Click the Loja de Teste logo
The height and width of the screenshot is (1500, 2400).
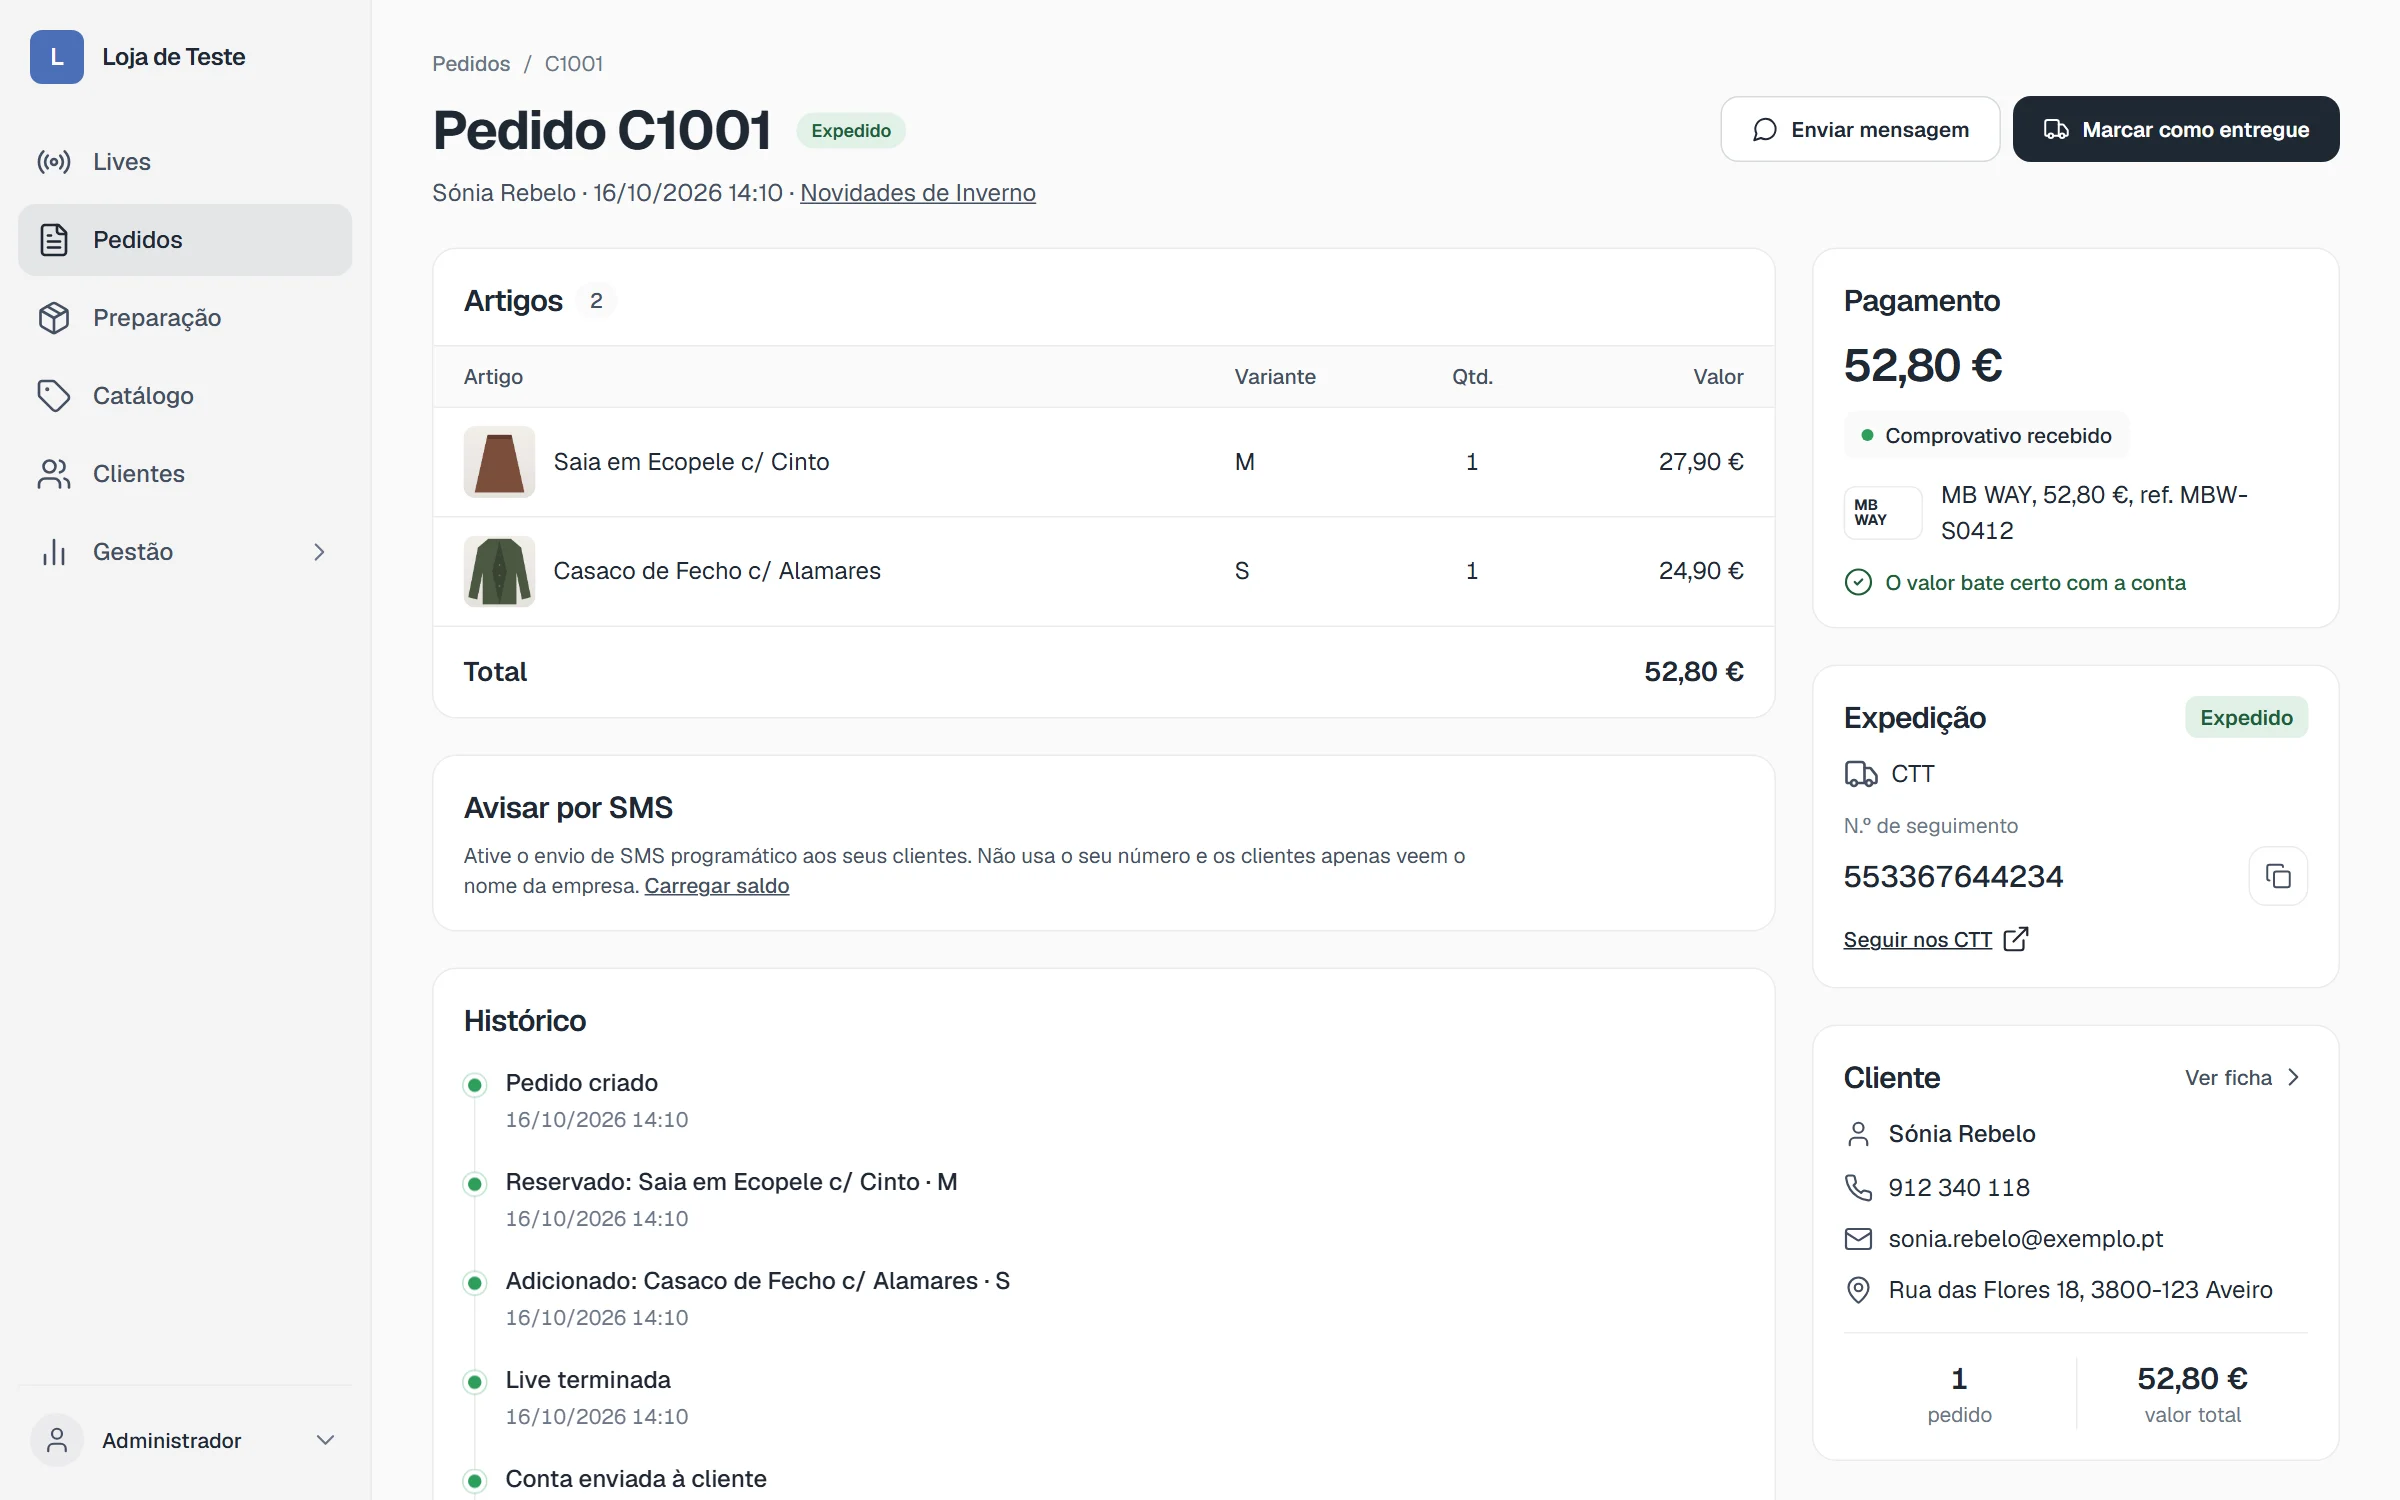(57, 57)
